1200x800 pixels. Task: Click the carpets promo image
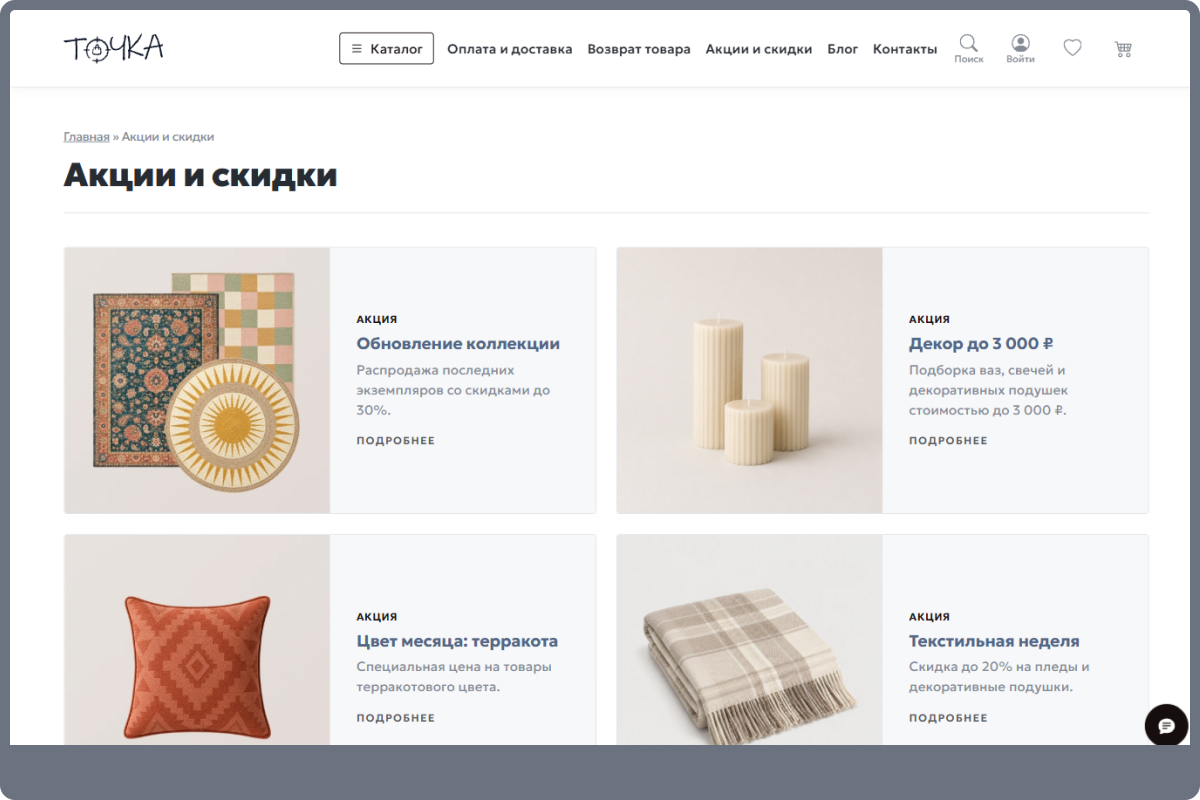197,380
